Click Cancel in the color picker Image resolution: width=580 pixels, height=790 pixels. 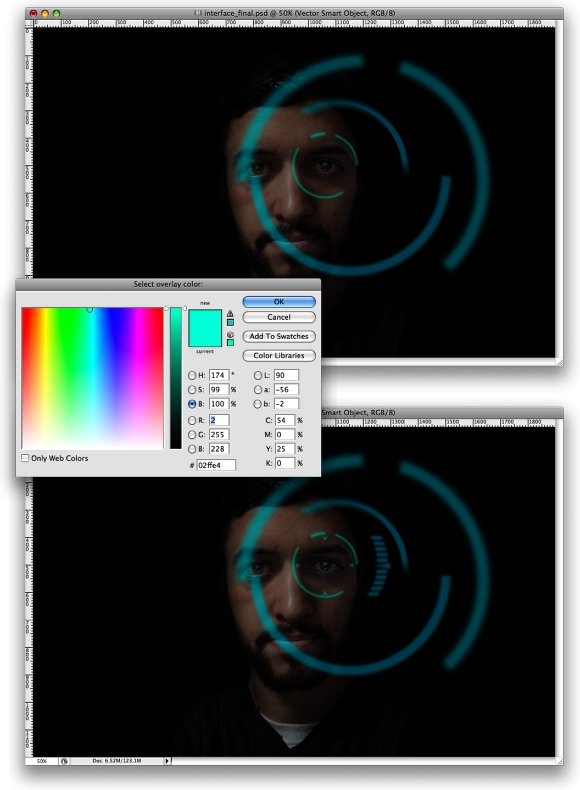(x=279, y=317)
